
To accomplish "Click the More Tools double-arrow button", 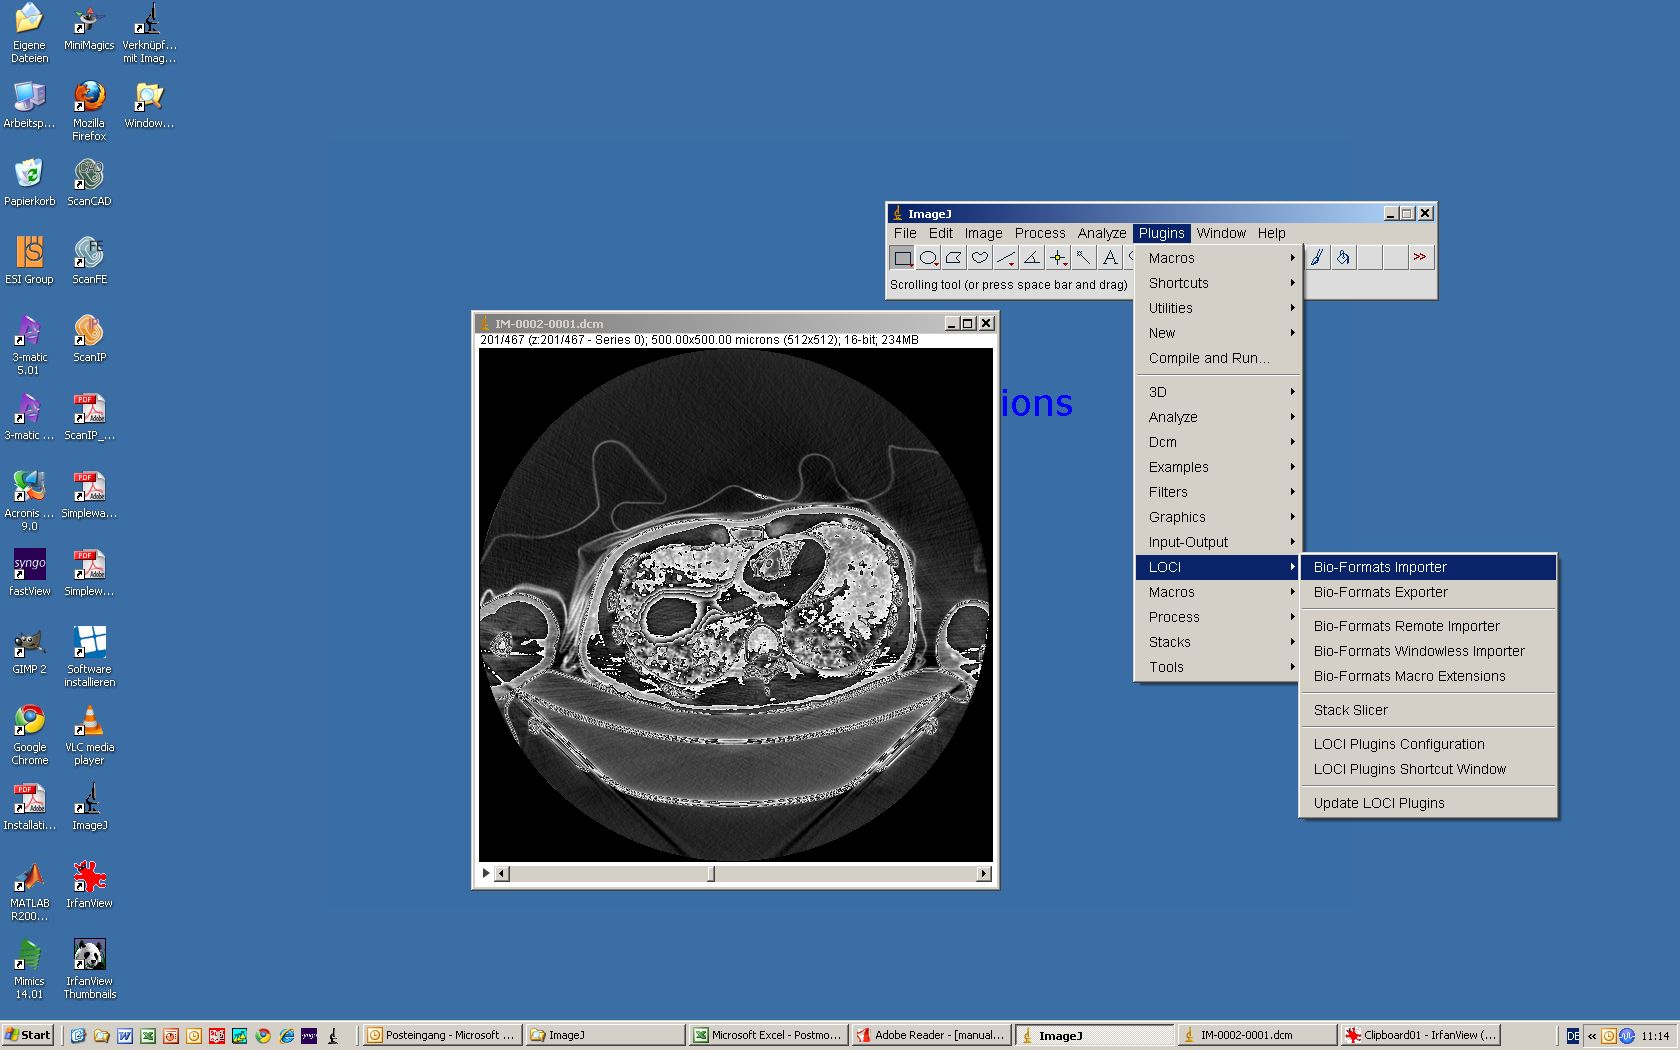I will (x=1420, y=258).
